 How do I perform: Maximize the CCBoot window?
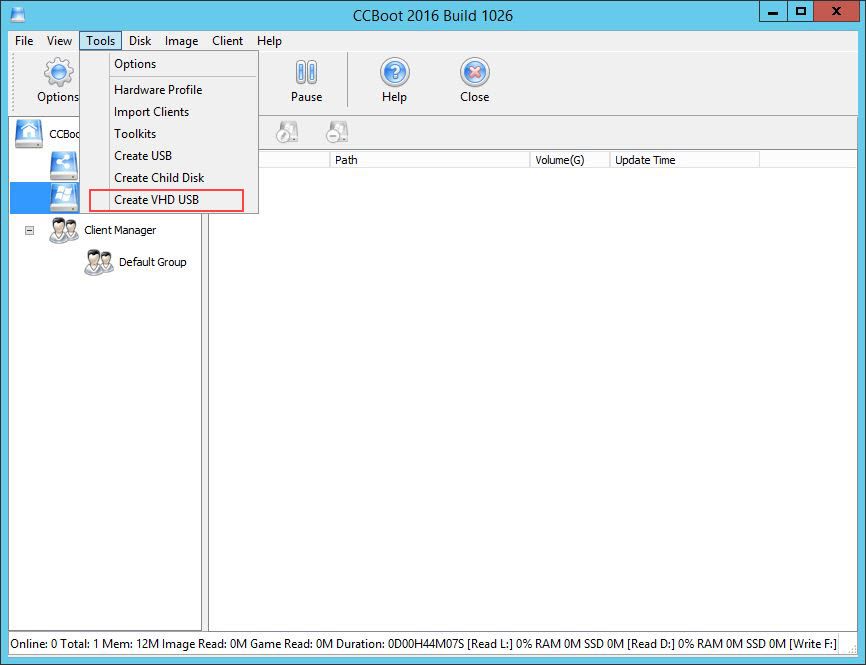(x=800, y=12)
